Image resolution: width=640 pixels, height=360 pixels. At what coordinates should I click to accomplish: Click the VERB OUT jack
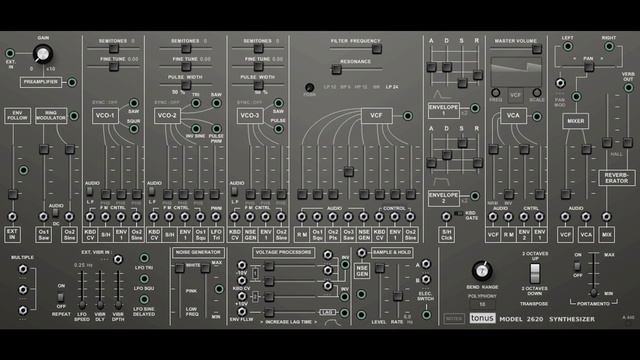[629, 88]
